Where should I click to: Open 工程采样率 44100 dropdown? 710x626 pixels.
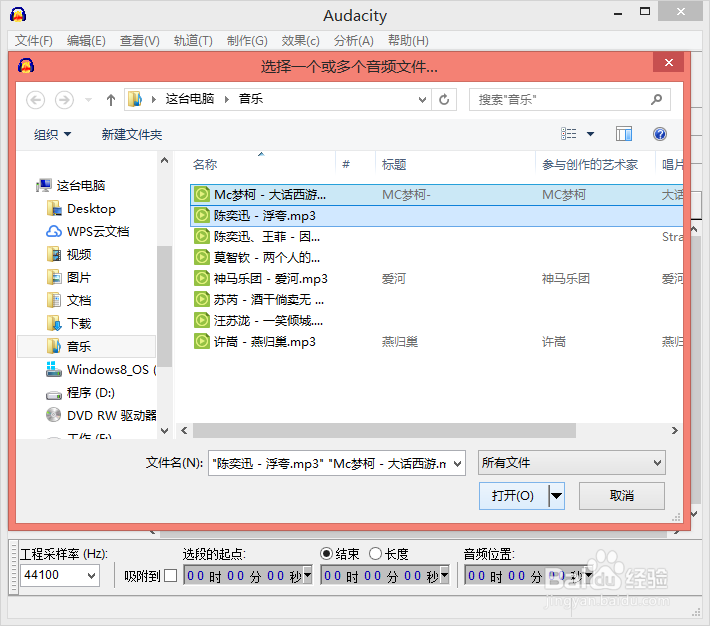click(x=91, y=576)
